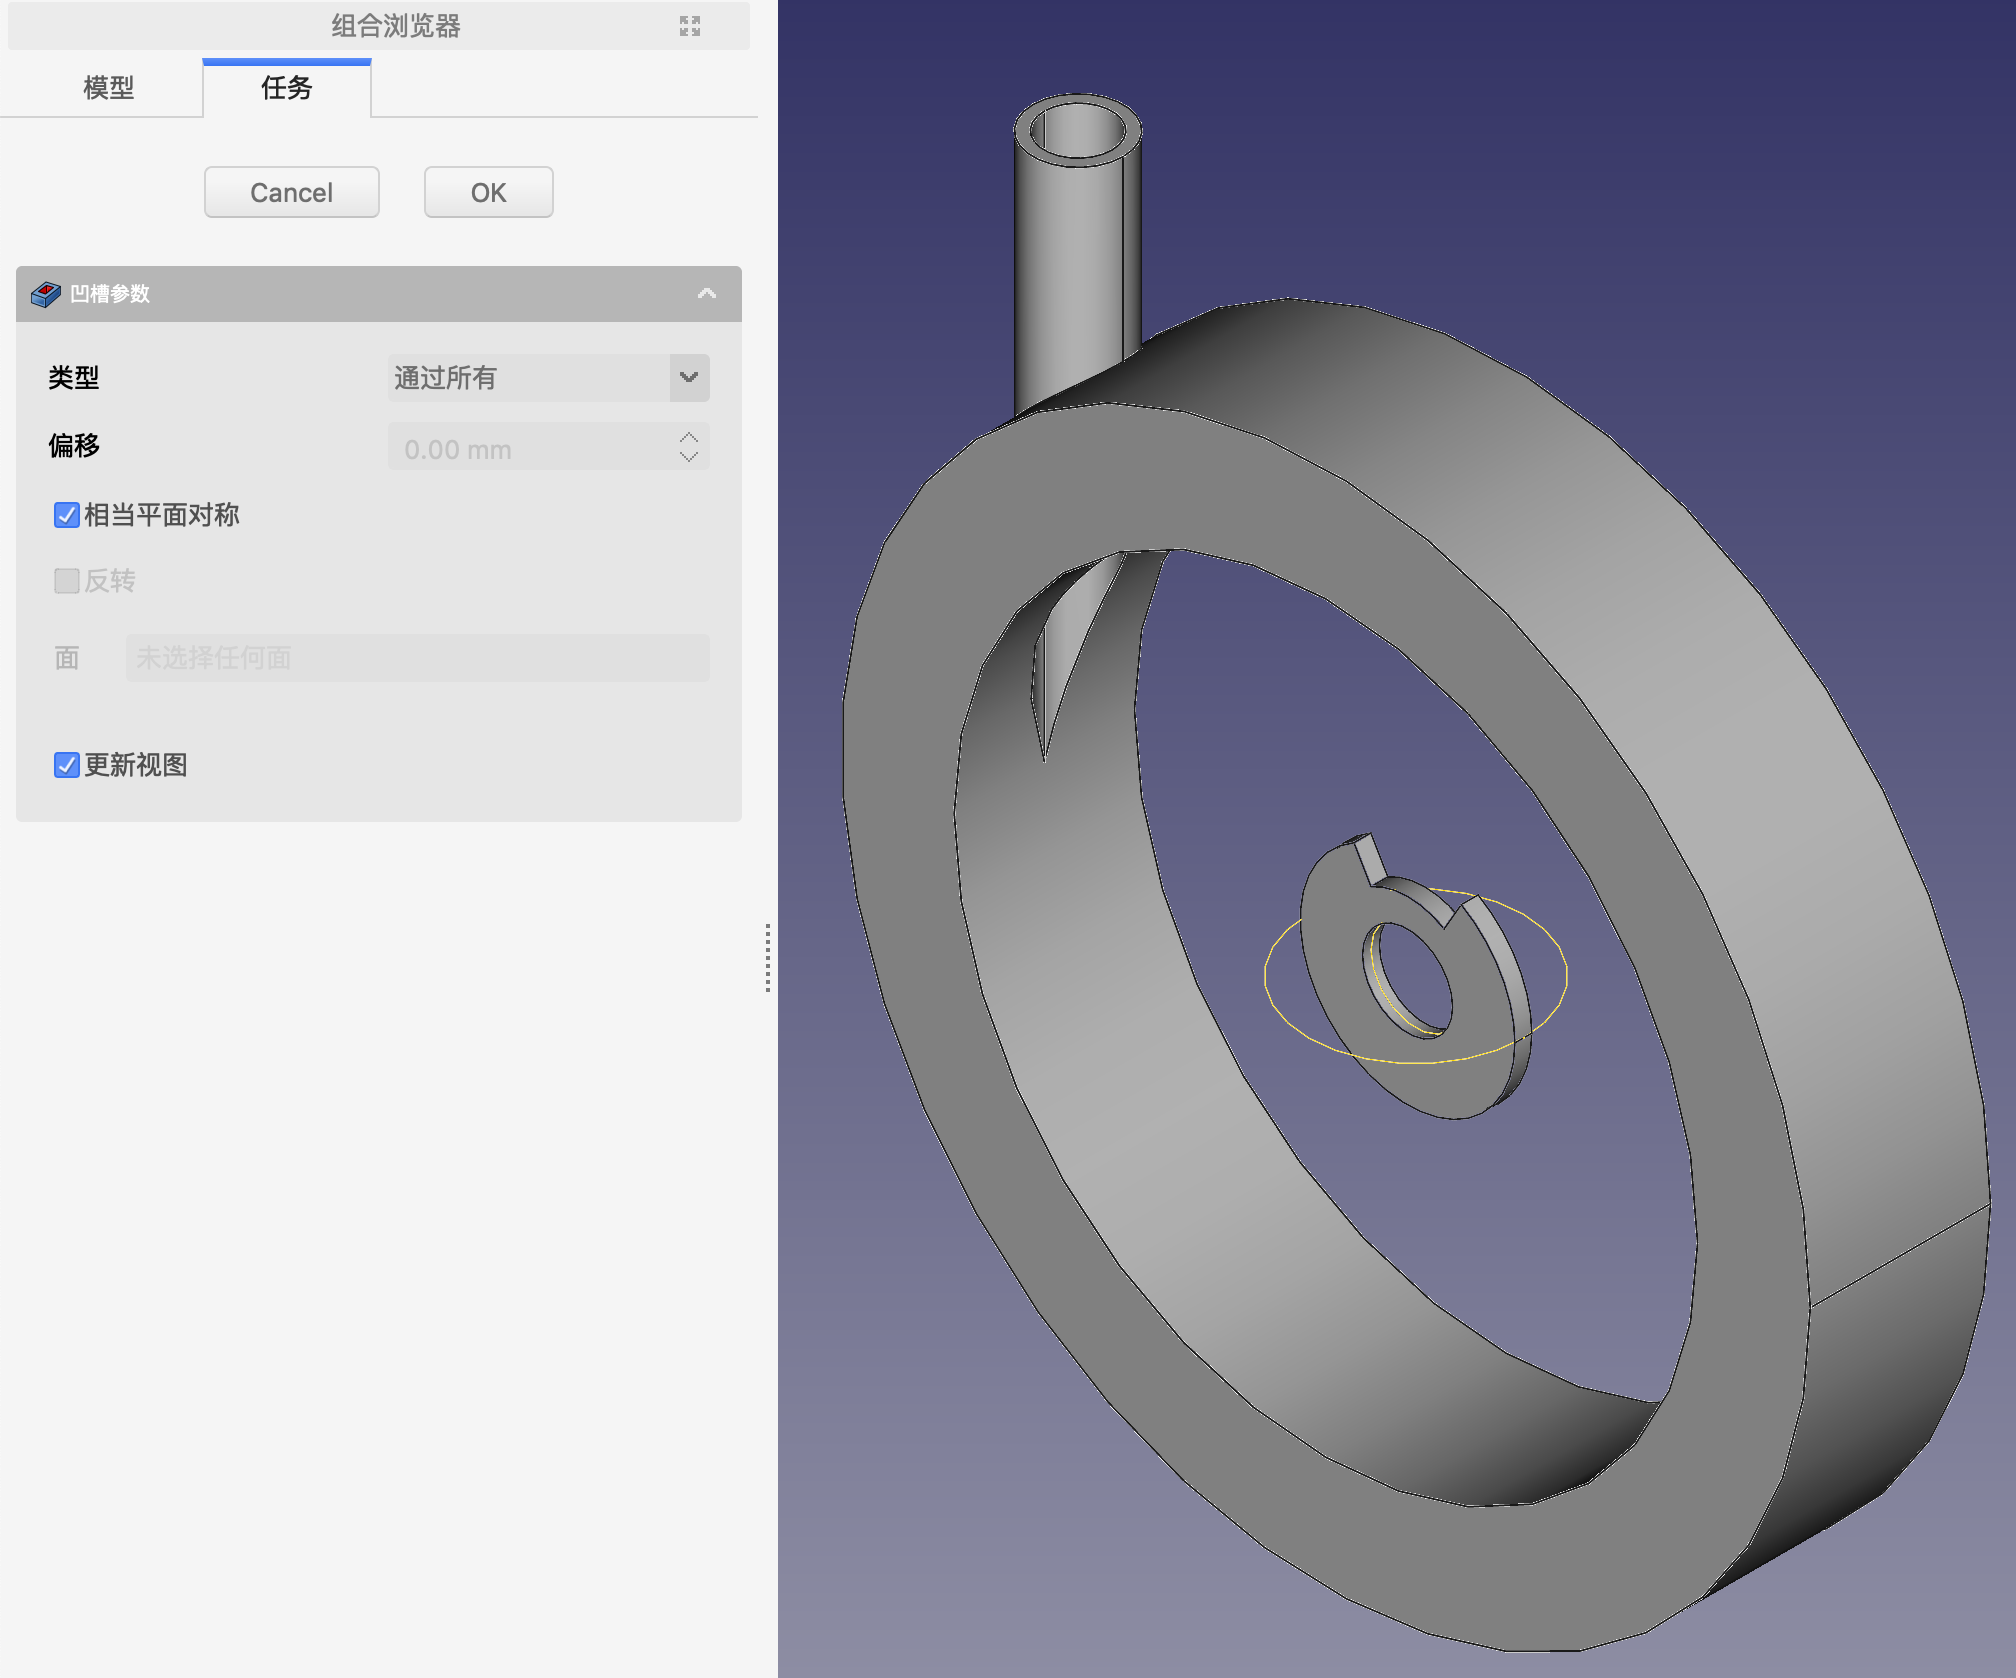Click the float panel icon beside 组合浏览器
Screen dimensions: 2016x1678
click(689, 26)
